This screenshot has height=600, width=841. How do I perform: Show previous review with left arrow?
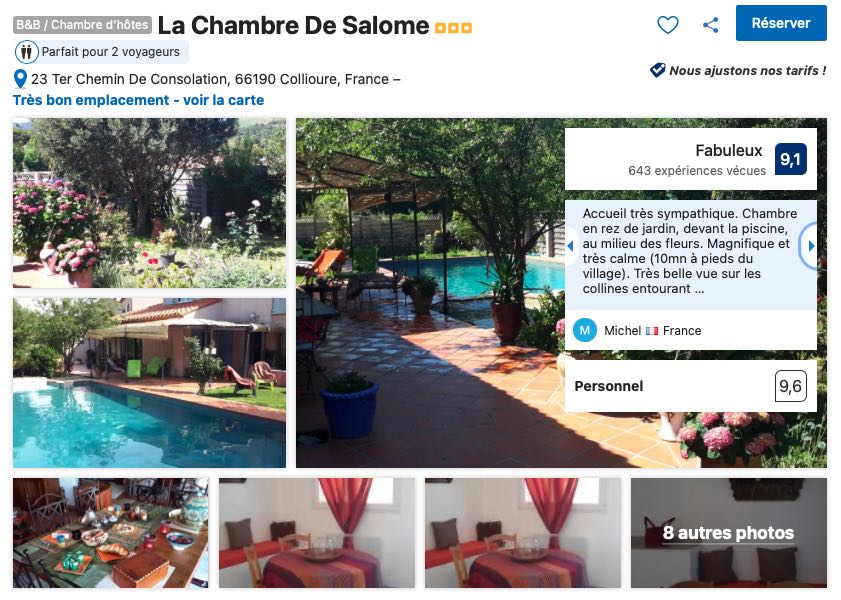tap(570, 246)
